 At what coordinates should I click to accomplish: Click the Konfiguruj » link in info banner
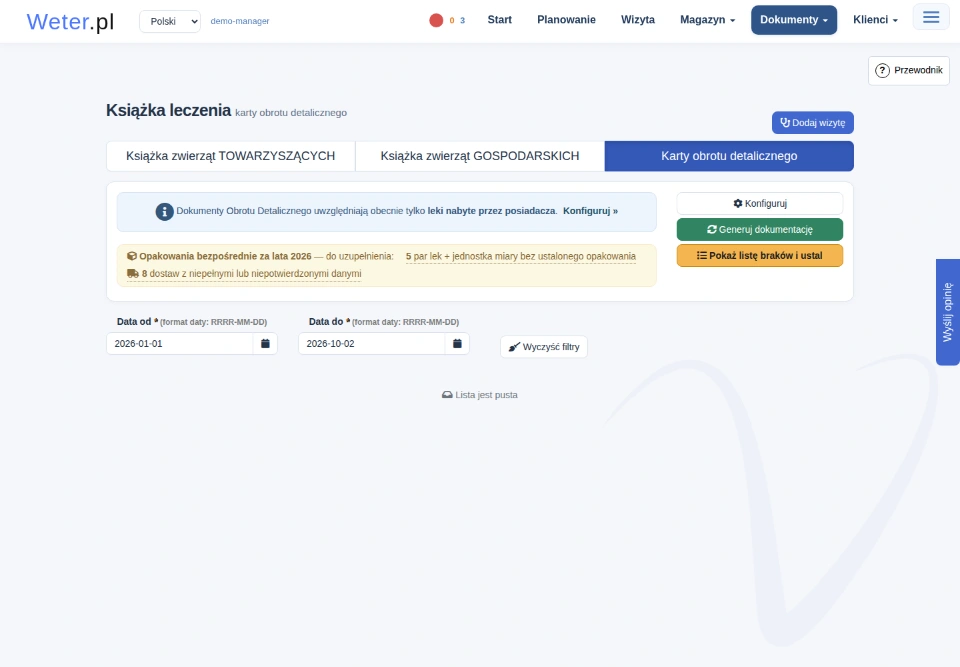pos(590,211)
